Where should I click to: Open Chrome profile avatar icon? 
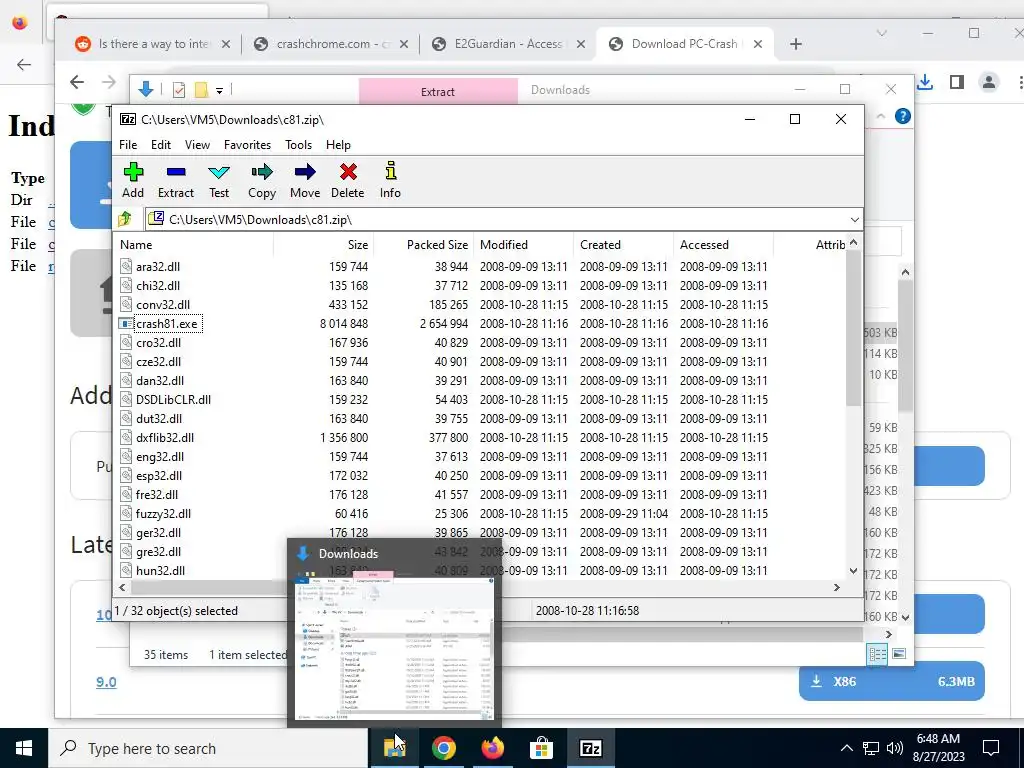pos(989,82)
